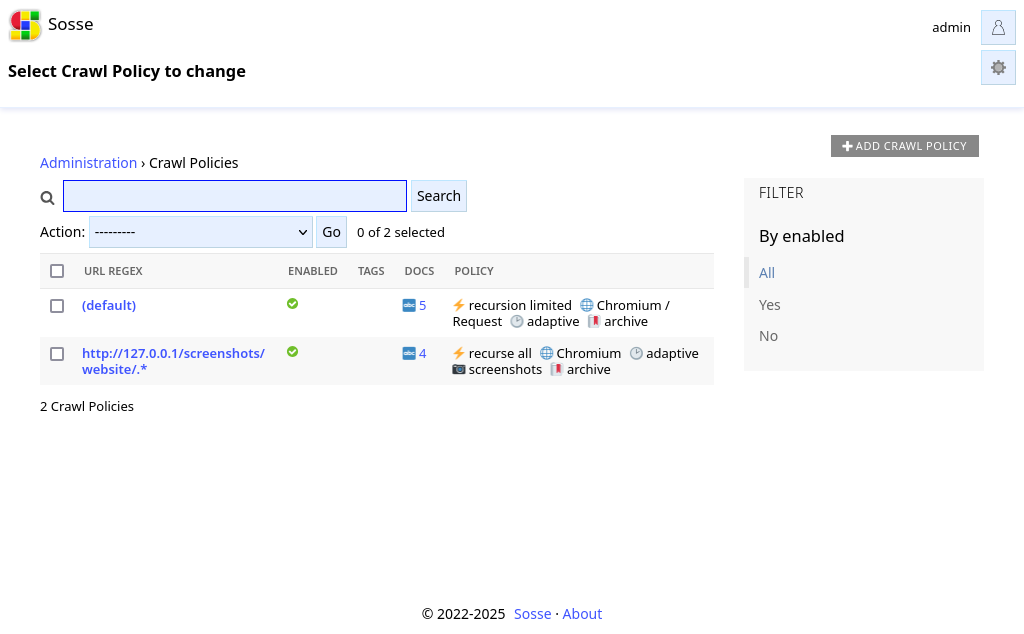1024x634 pixels.
Task: Click the Search button
Action: pyautogui.click(x=439, y=196)
